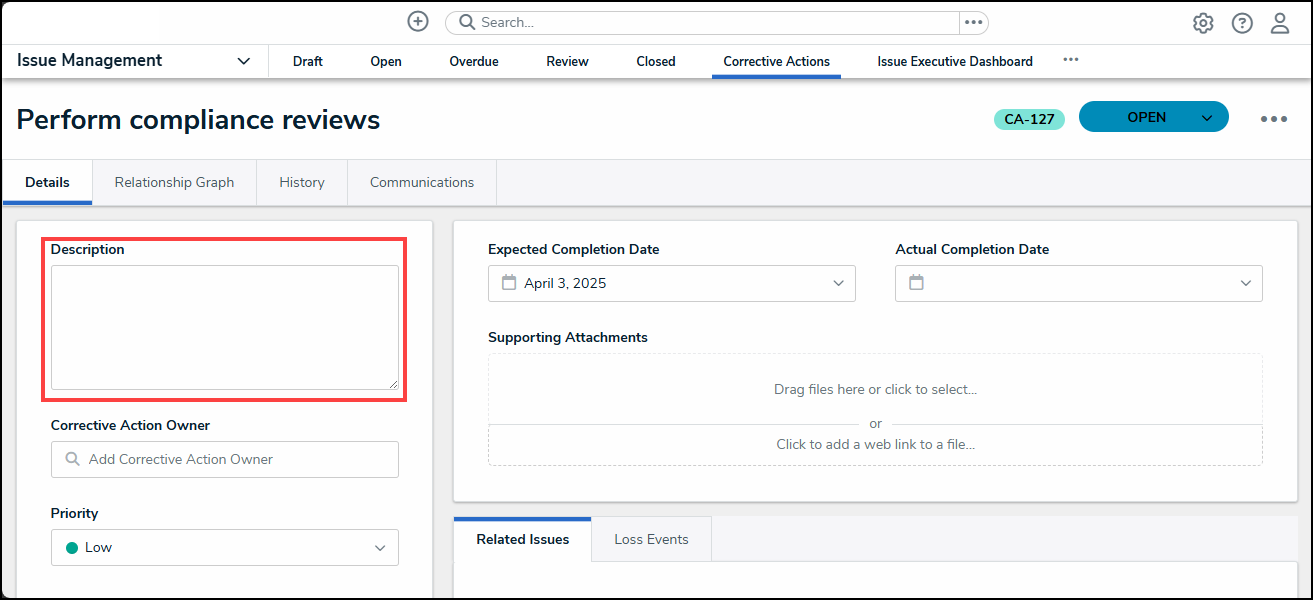
Task: Click the Expected Completion Date calendar icon
Action: click(x=509, y=283)
